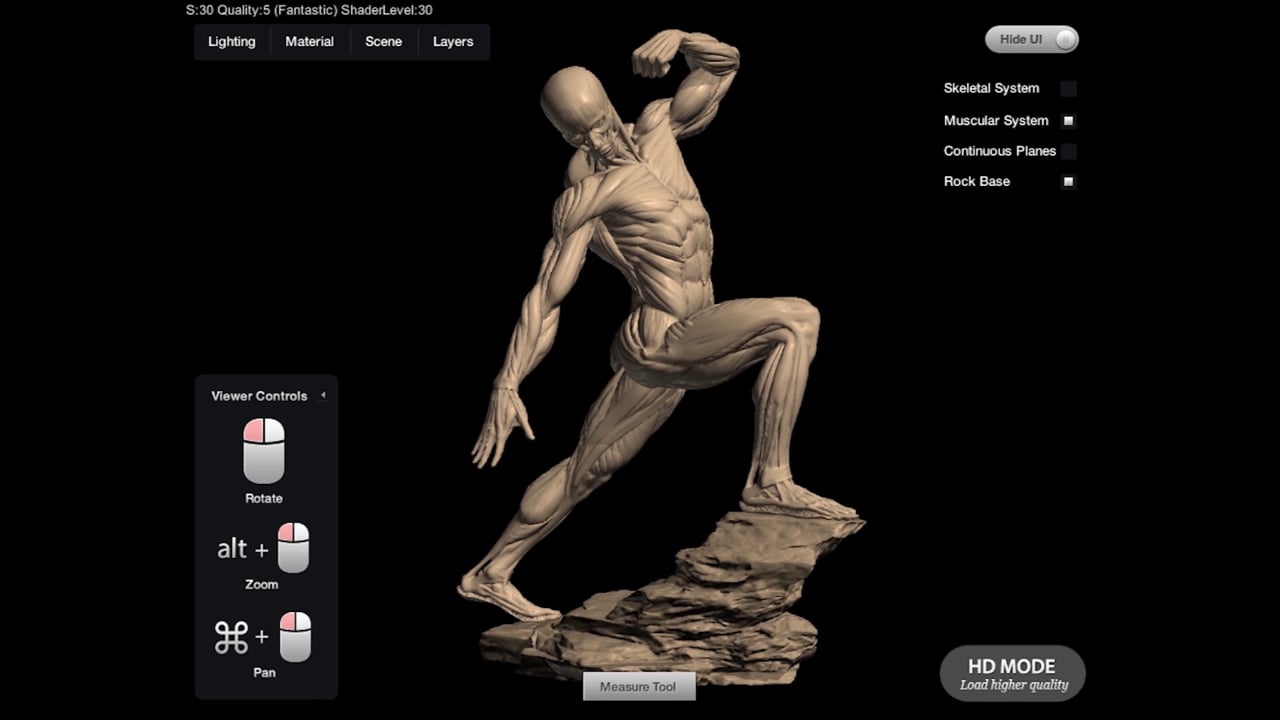Screen dimensions: 1280x720
Task: Click the Rock Base label
Action: tap(977, 181)
